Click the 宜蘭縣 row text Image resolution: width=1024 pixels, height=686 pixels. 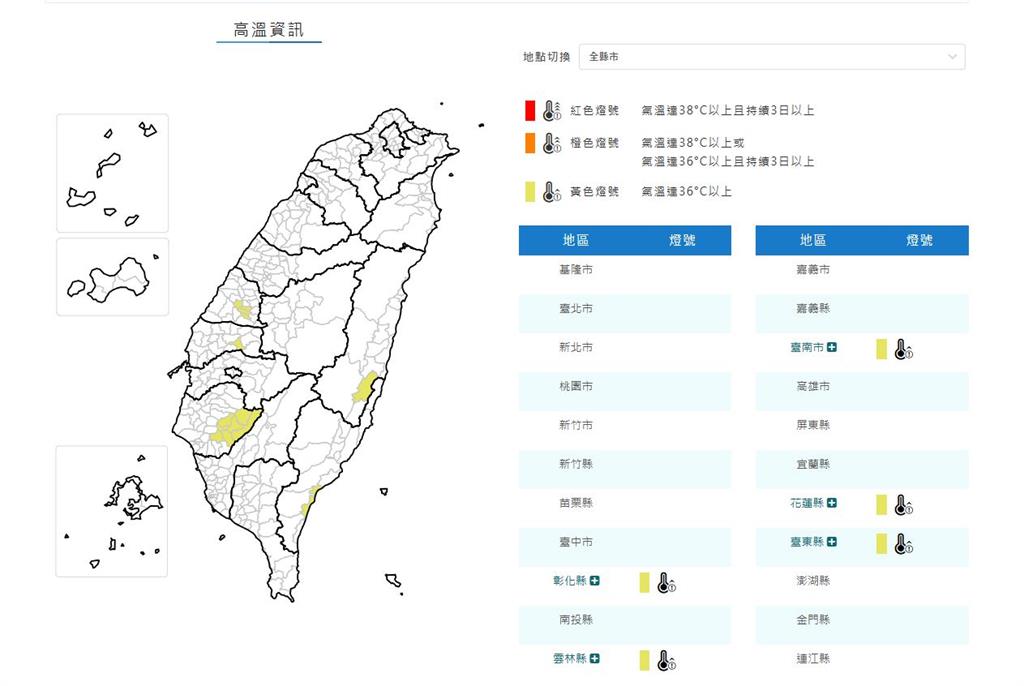[x=813, y=464]
